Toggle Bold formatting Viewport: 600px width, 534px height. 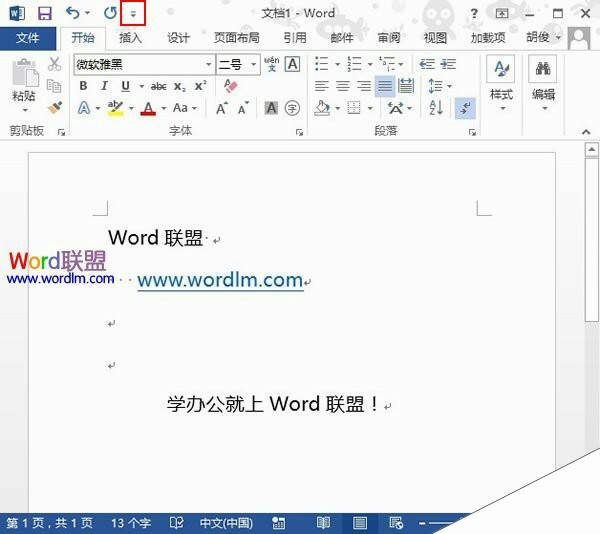(x=83, y=86)
